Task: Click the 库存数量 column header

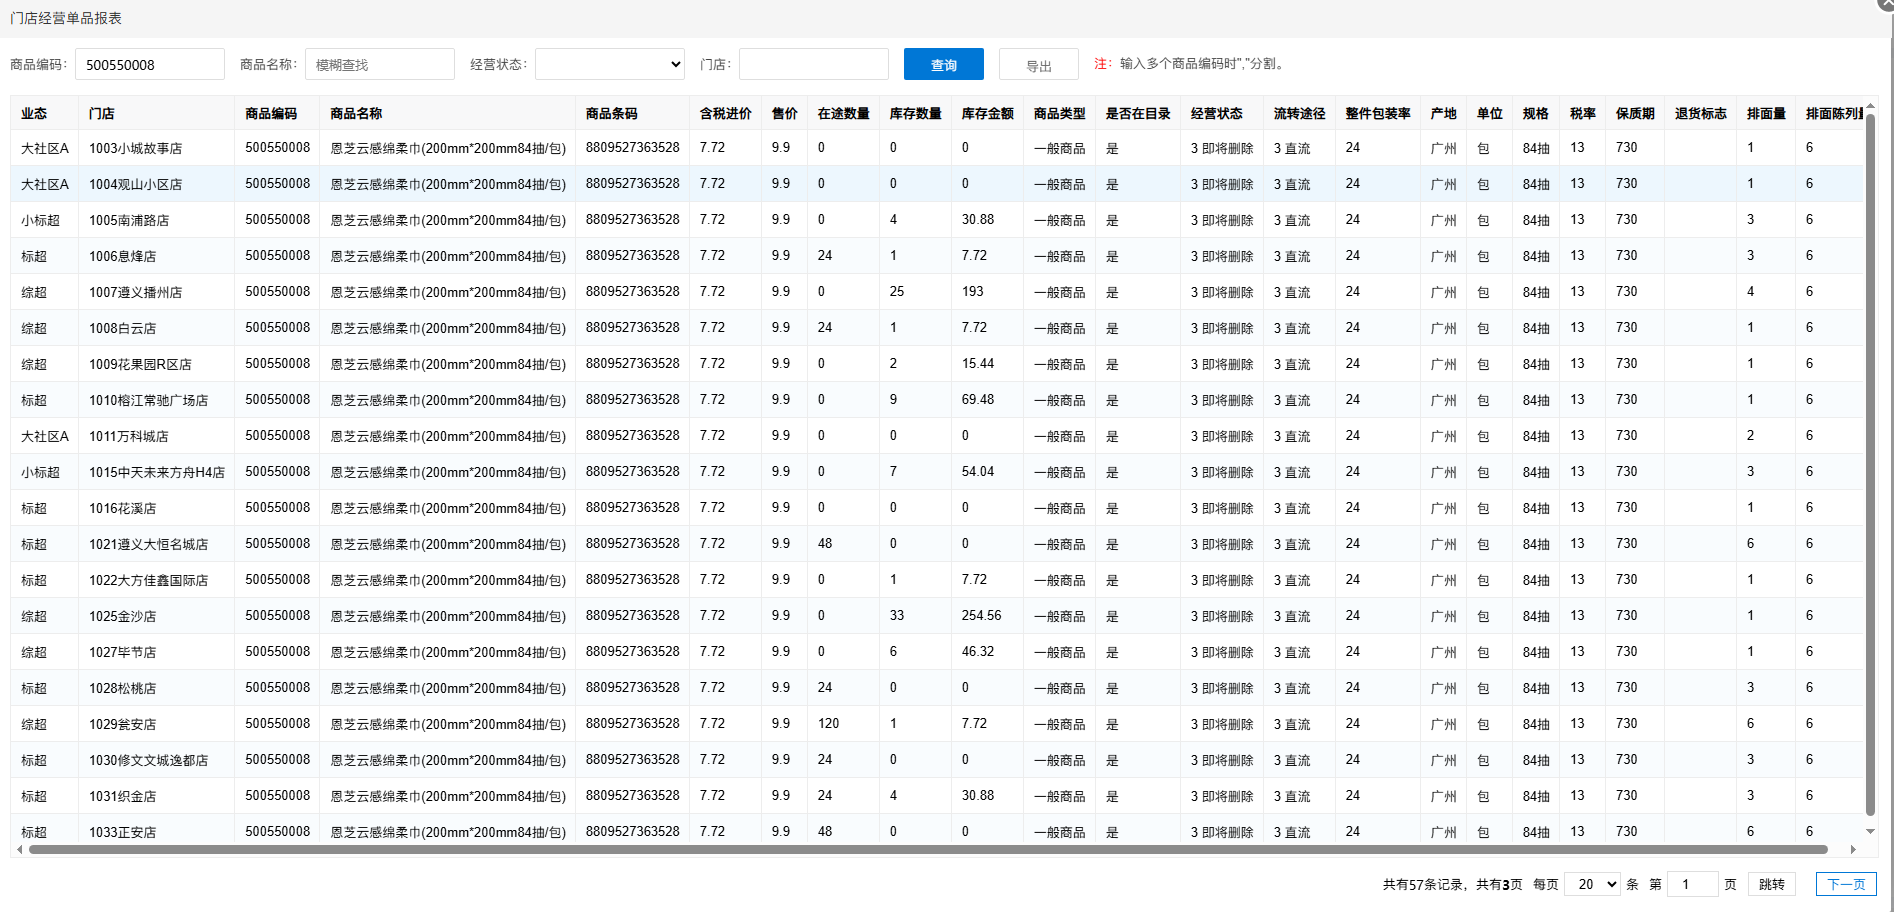Action: click(915, 113)
